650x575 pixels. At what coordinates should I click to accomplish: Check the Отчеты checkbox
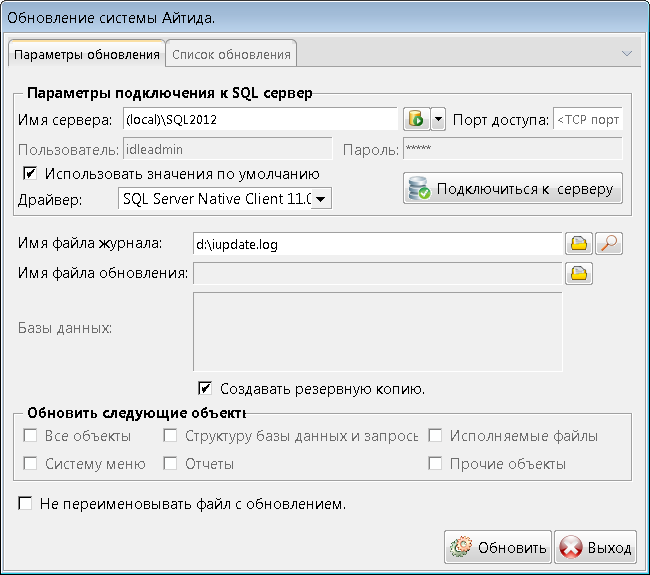170,463
